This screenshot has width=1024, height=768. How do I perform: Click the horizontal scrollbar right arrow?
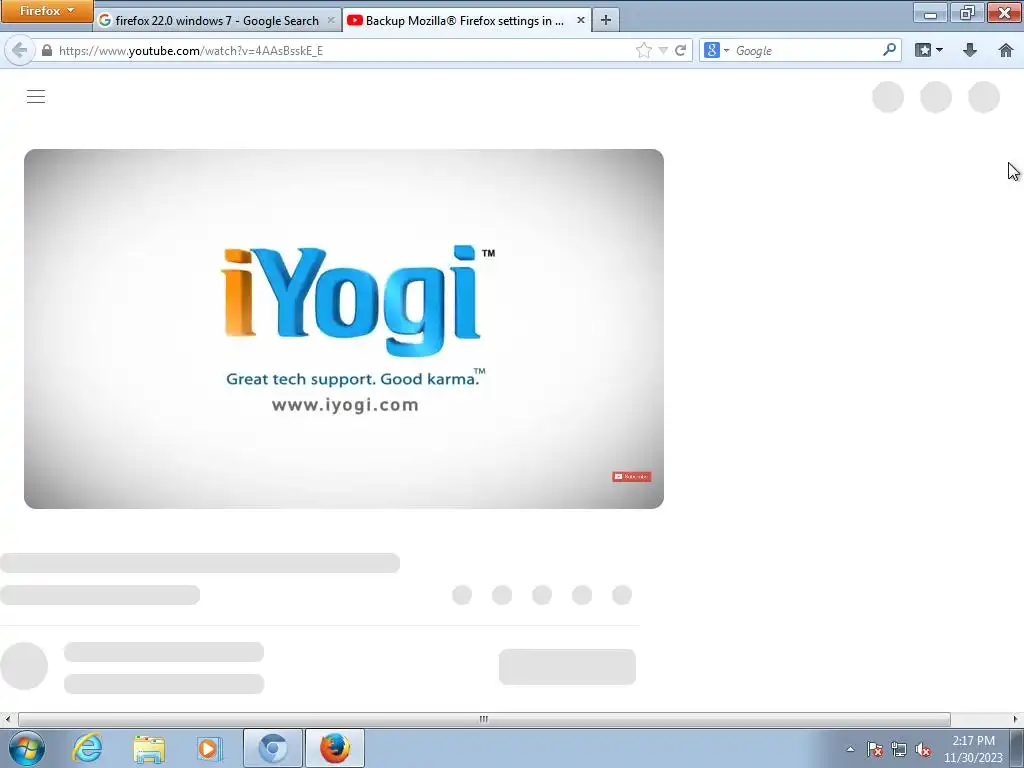[1016, 719]
